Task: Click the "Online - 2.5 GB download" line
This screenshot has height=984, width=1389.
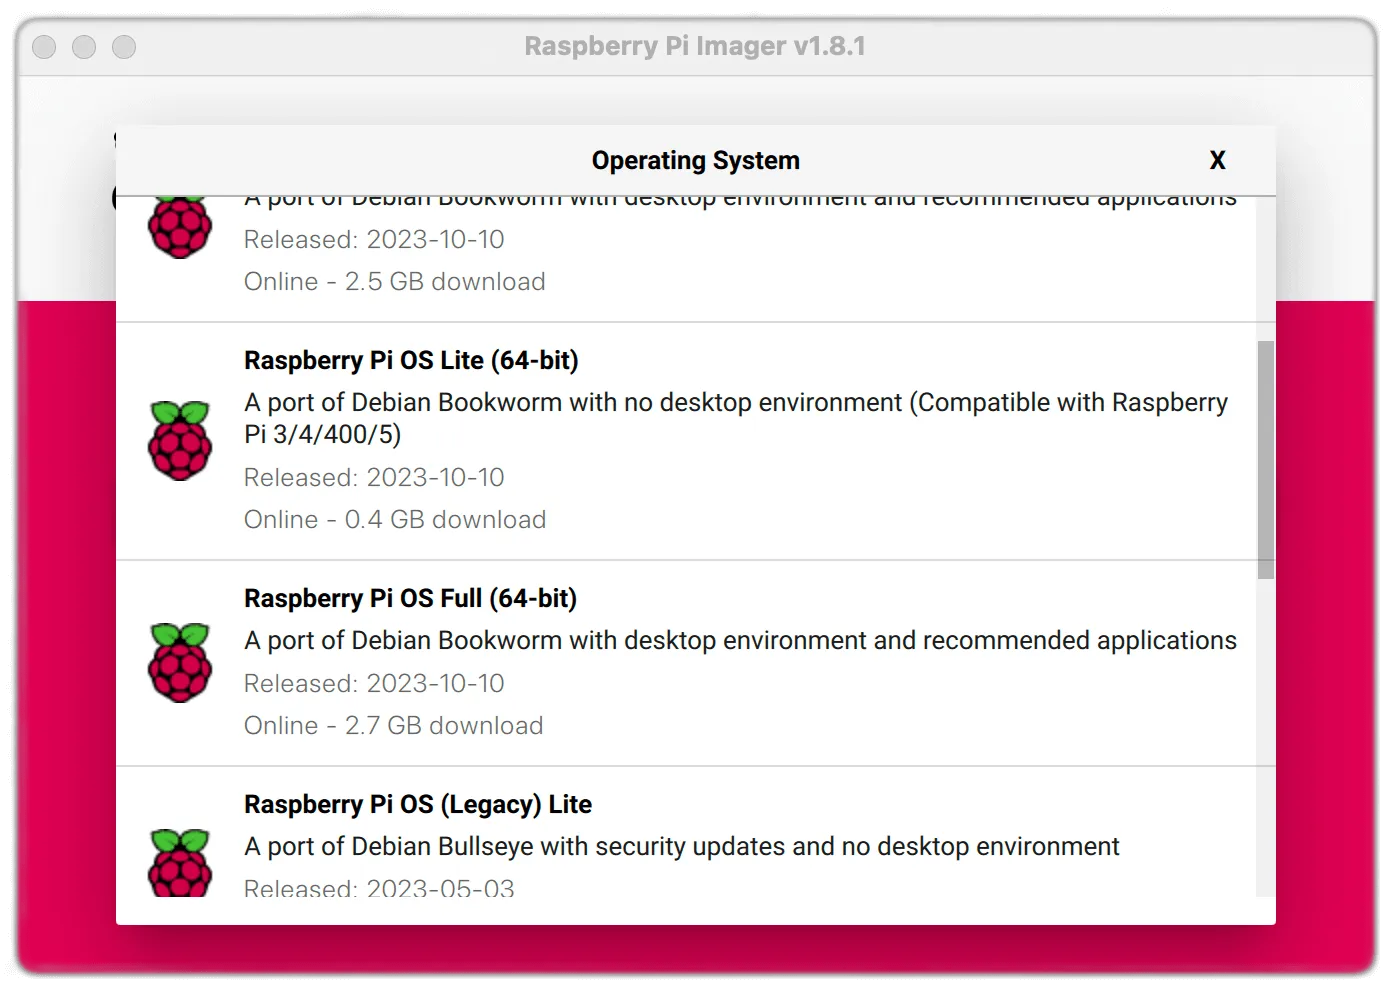Action: pos(395,281)
